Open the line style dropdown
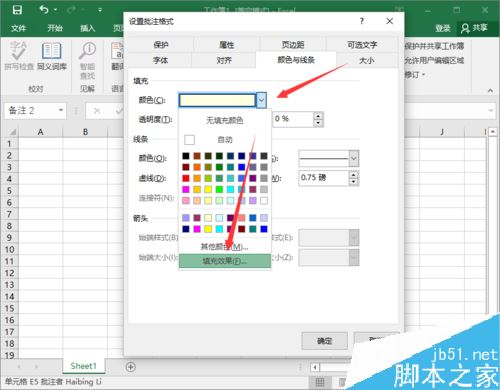Viewport: 500px width, 390px height. pos(354,158)
